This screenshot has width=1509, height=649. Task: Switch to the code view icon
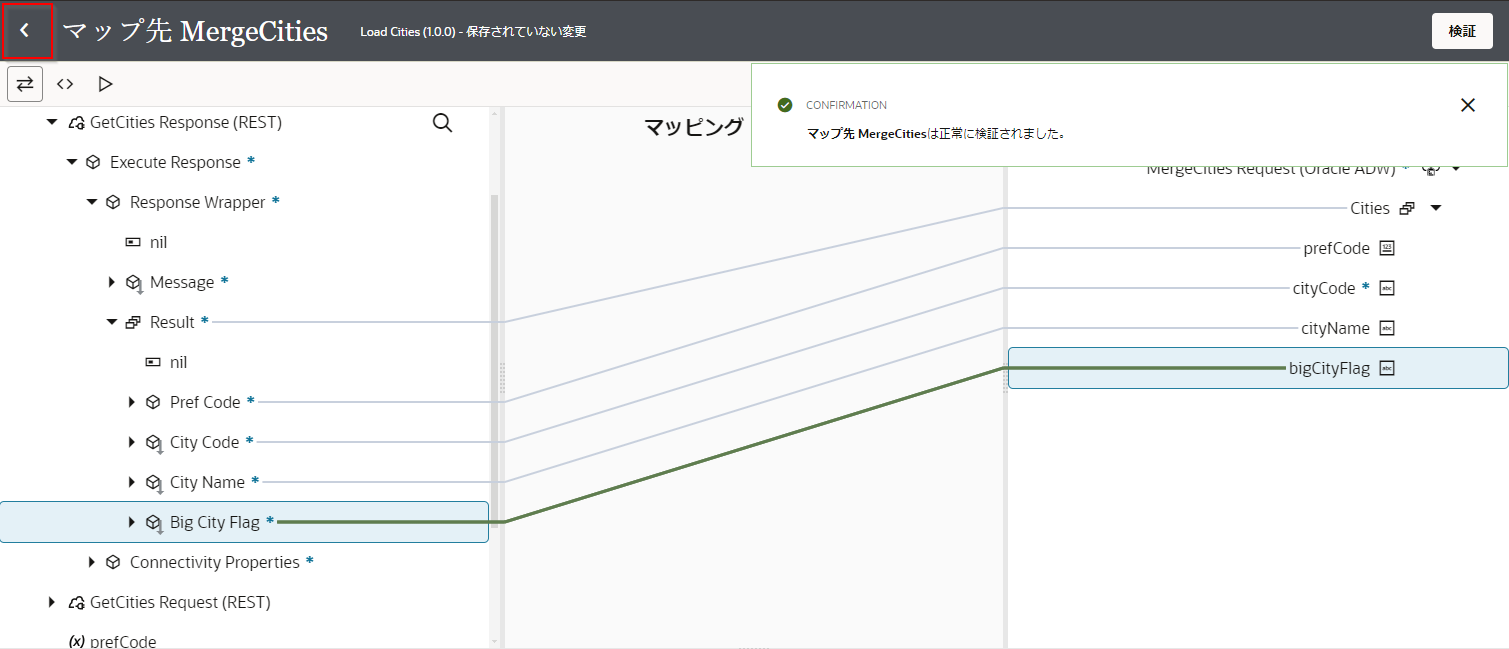[x=65, y=84]
